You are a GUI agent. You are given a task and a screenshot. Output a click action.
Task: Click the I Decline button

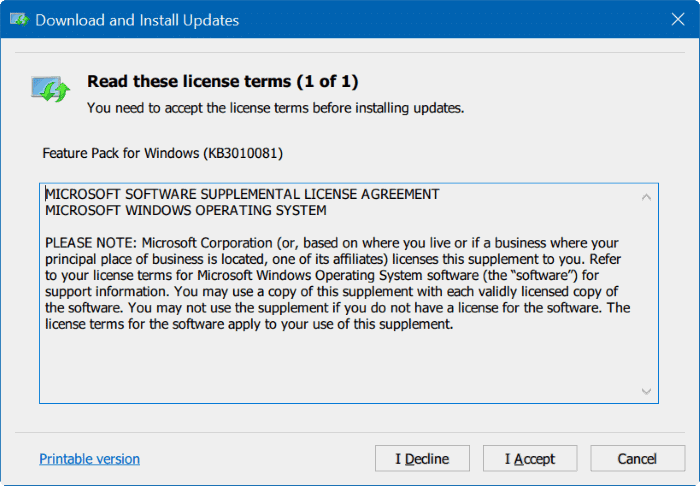[422, 458]
